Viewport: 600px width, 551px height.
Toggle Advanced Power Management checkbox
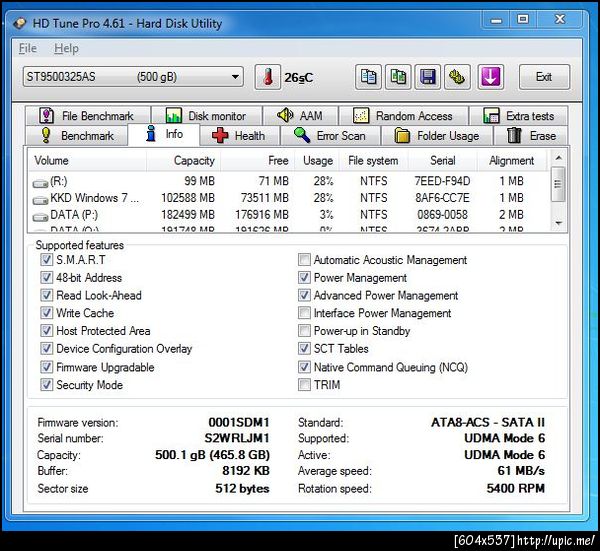[304, 295]
